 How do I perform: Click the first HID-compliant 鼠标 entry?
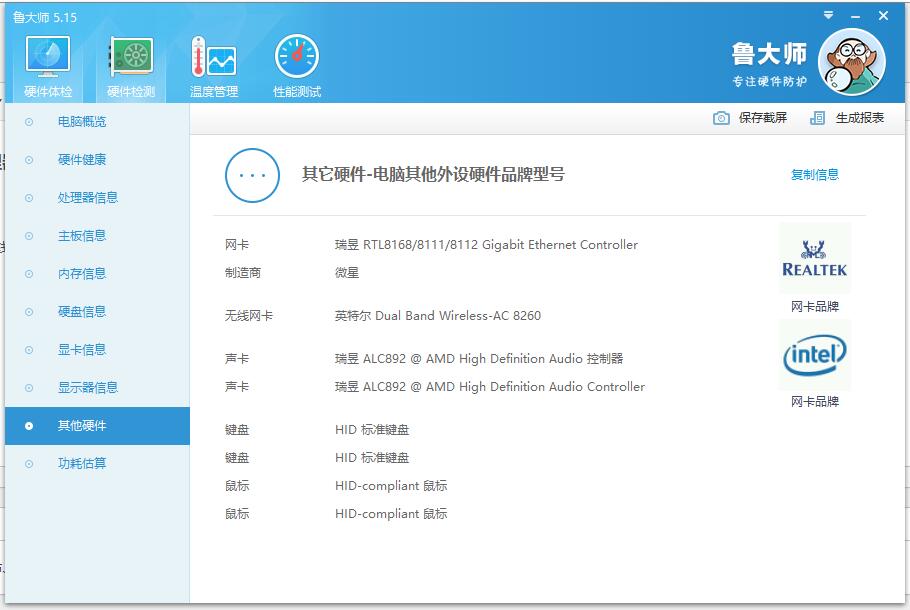coord(391,485)
